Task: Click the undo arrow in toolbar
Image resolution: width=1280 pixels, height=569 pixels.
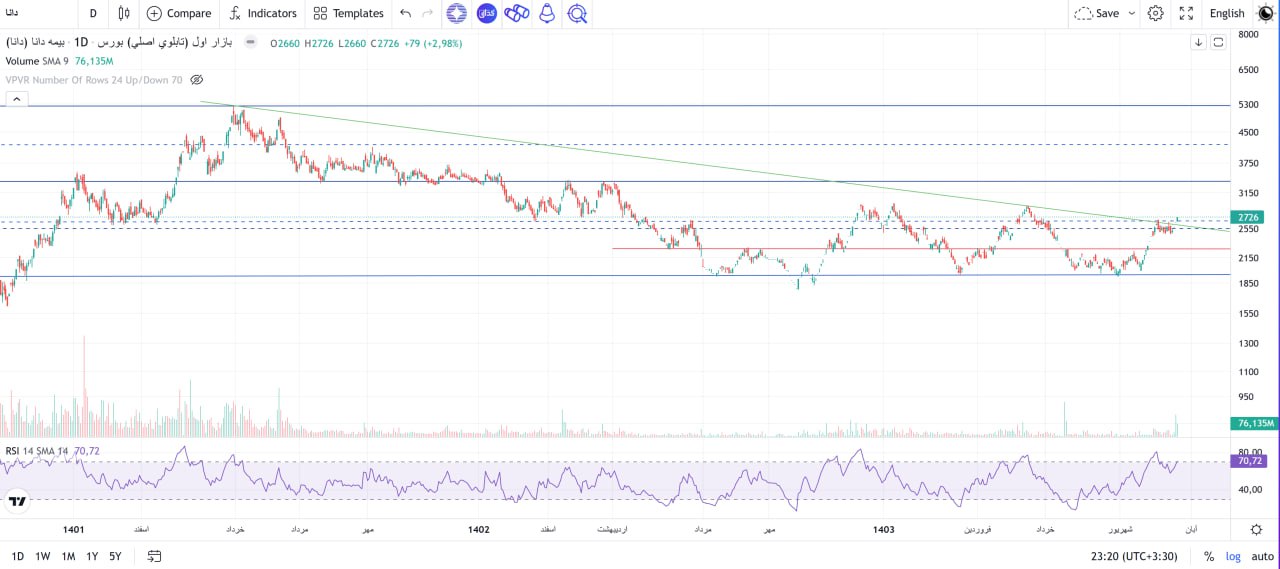Action: [405, 13]
